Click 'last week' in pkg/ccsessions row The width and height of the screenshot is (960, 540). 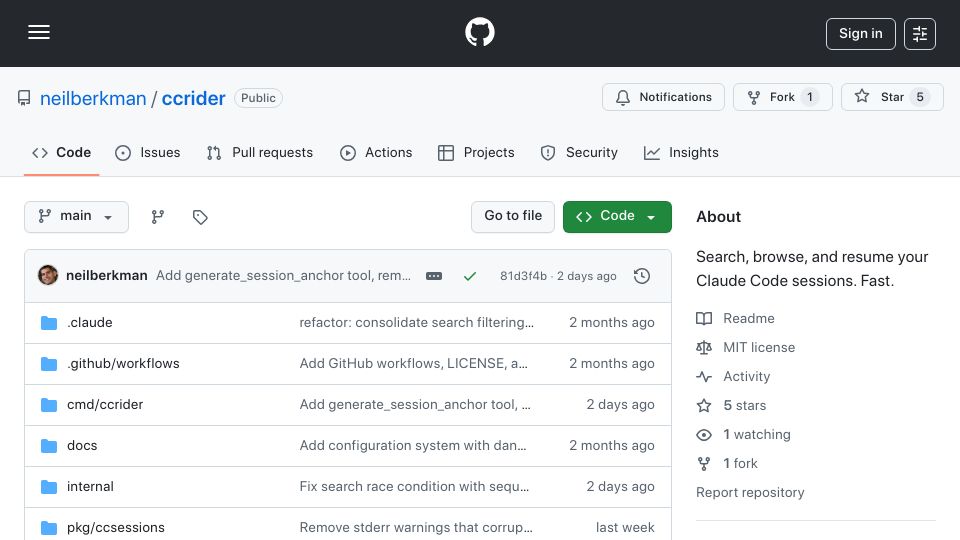(x=625, y=527)
